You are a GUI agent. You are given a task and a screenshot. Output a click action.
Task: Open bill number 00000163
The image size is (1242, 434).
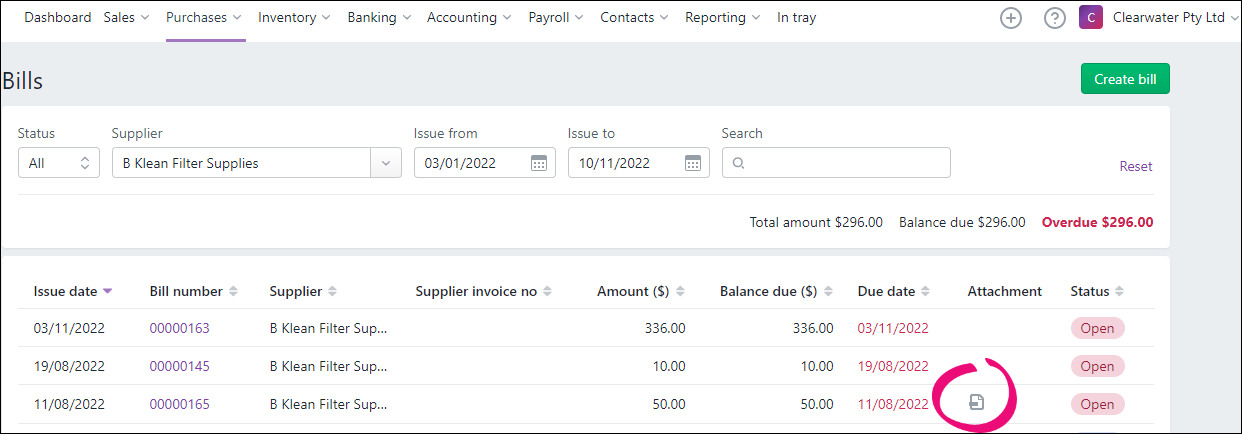click(x=180, y=328)
